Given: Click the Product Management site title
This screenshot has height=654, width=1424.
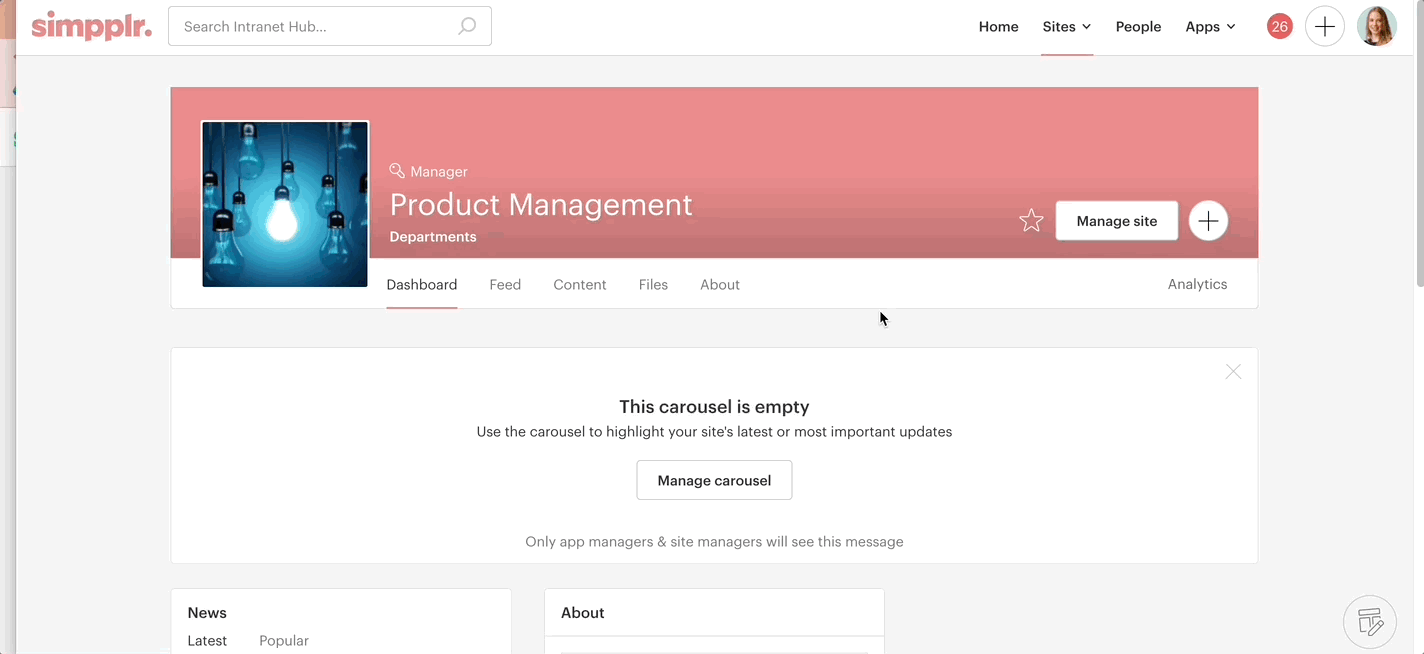Looking at the screenshot, I should (x=541, y=204).
